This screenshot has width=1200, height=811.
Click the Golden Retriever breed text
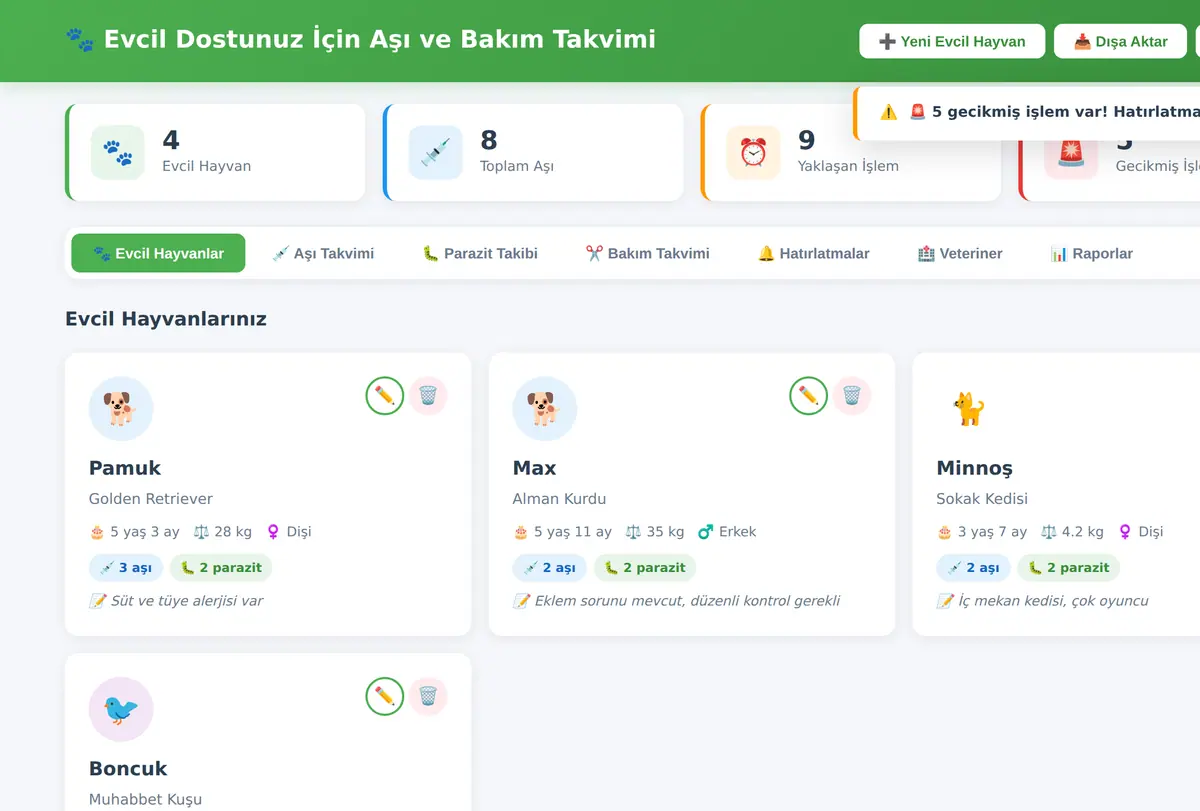pos(151,499)
